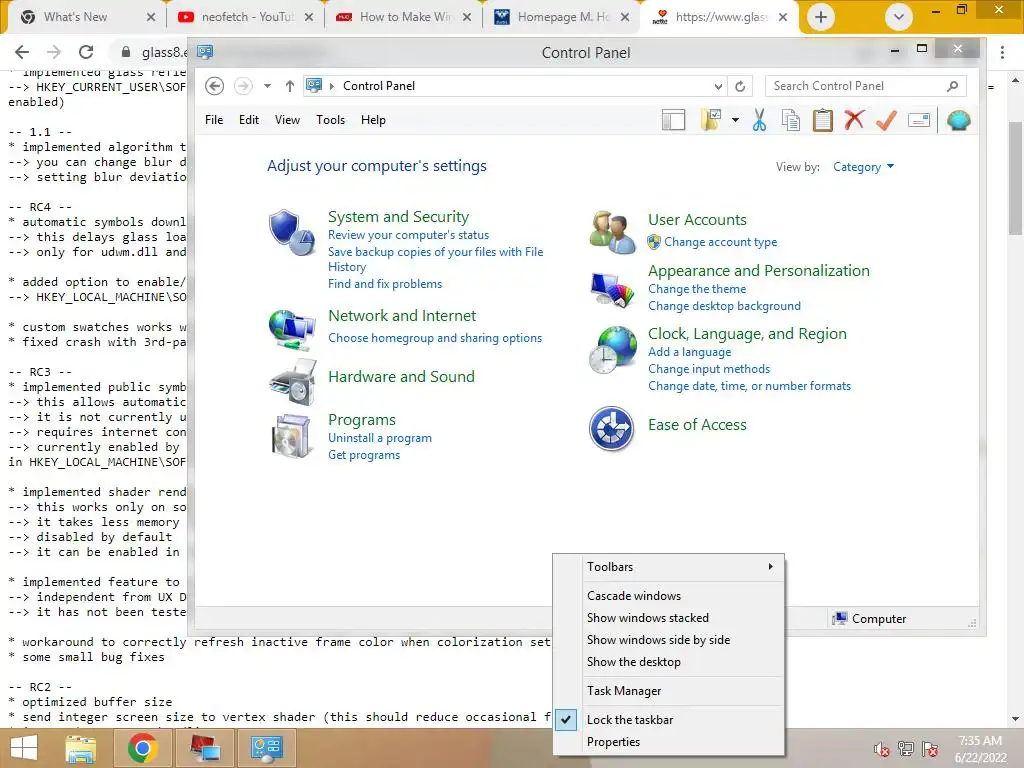
Task: Switch to the How to Make Win tab
Action: click(x=405, y=17)
